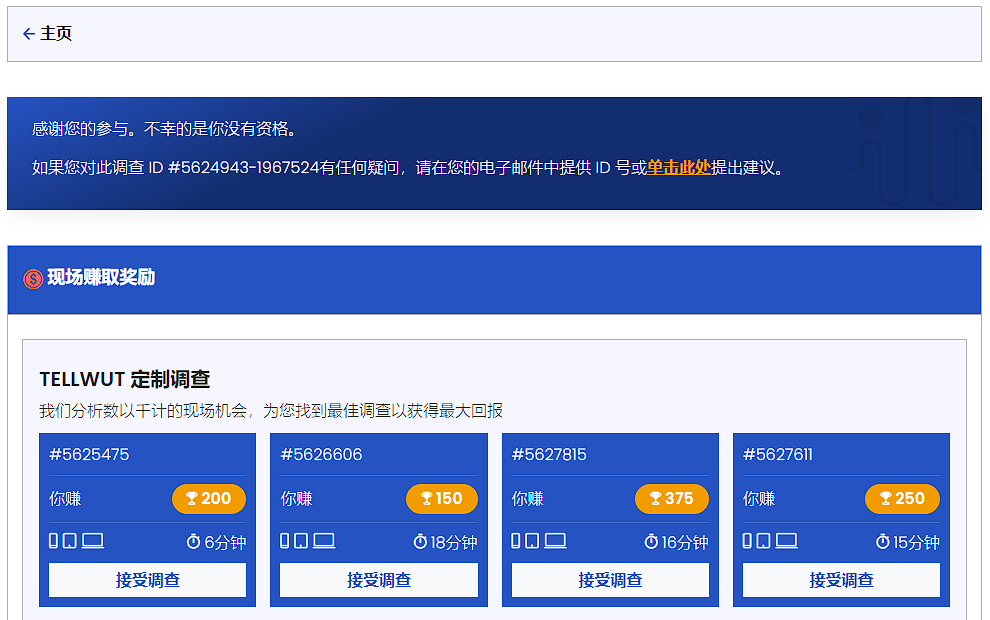This screenshot has height=620, width=990.
Task: Select the survey ID #5626606 text
Action: [x=321, y=455]
